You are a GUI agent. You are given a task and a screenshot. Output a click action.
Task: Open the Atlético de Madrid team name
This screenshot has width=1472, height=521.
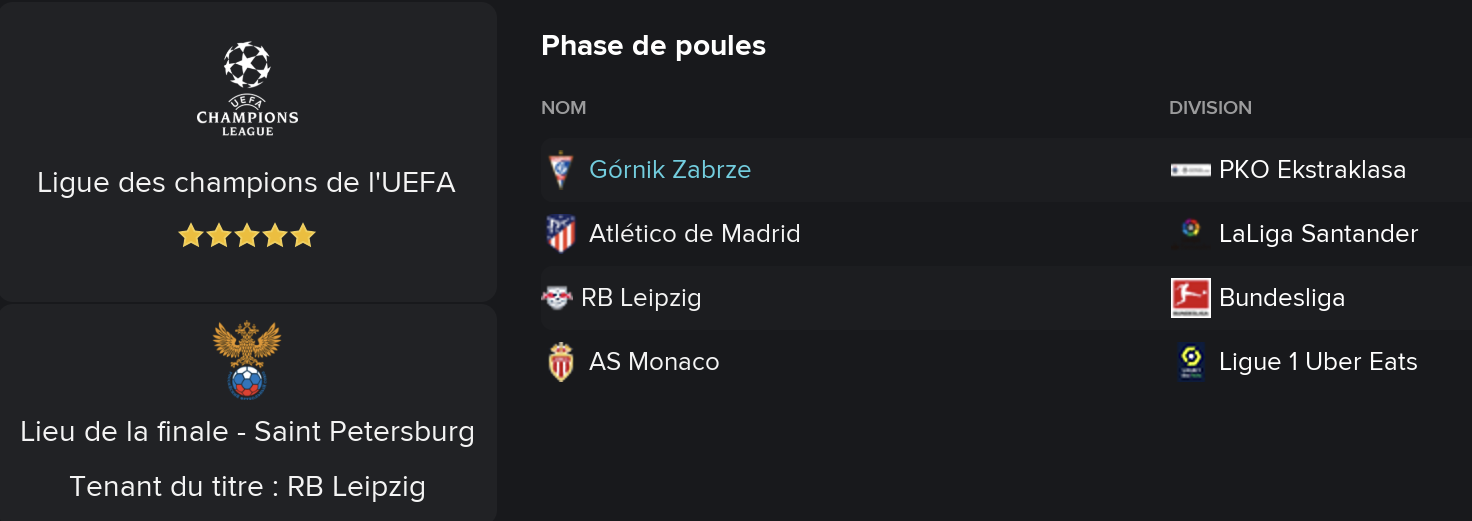pyautogui.click(x=695, y=234)
